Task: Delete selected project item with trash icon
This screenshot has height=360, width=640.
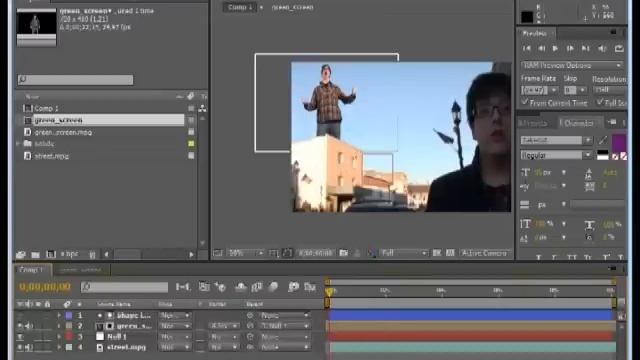Action: [x=92, y=254]
